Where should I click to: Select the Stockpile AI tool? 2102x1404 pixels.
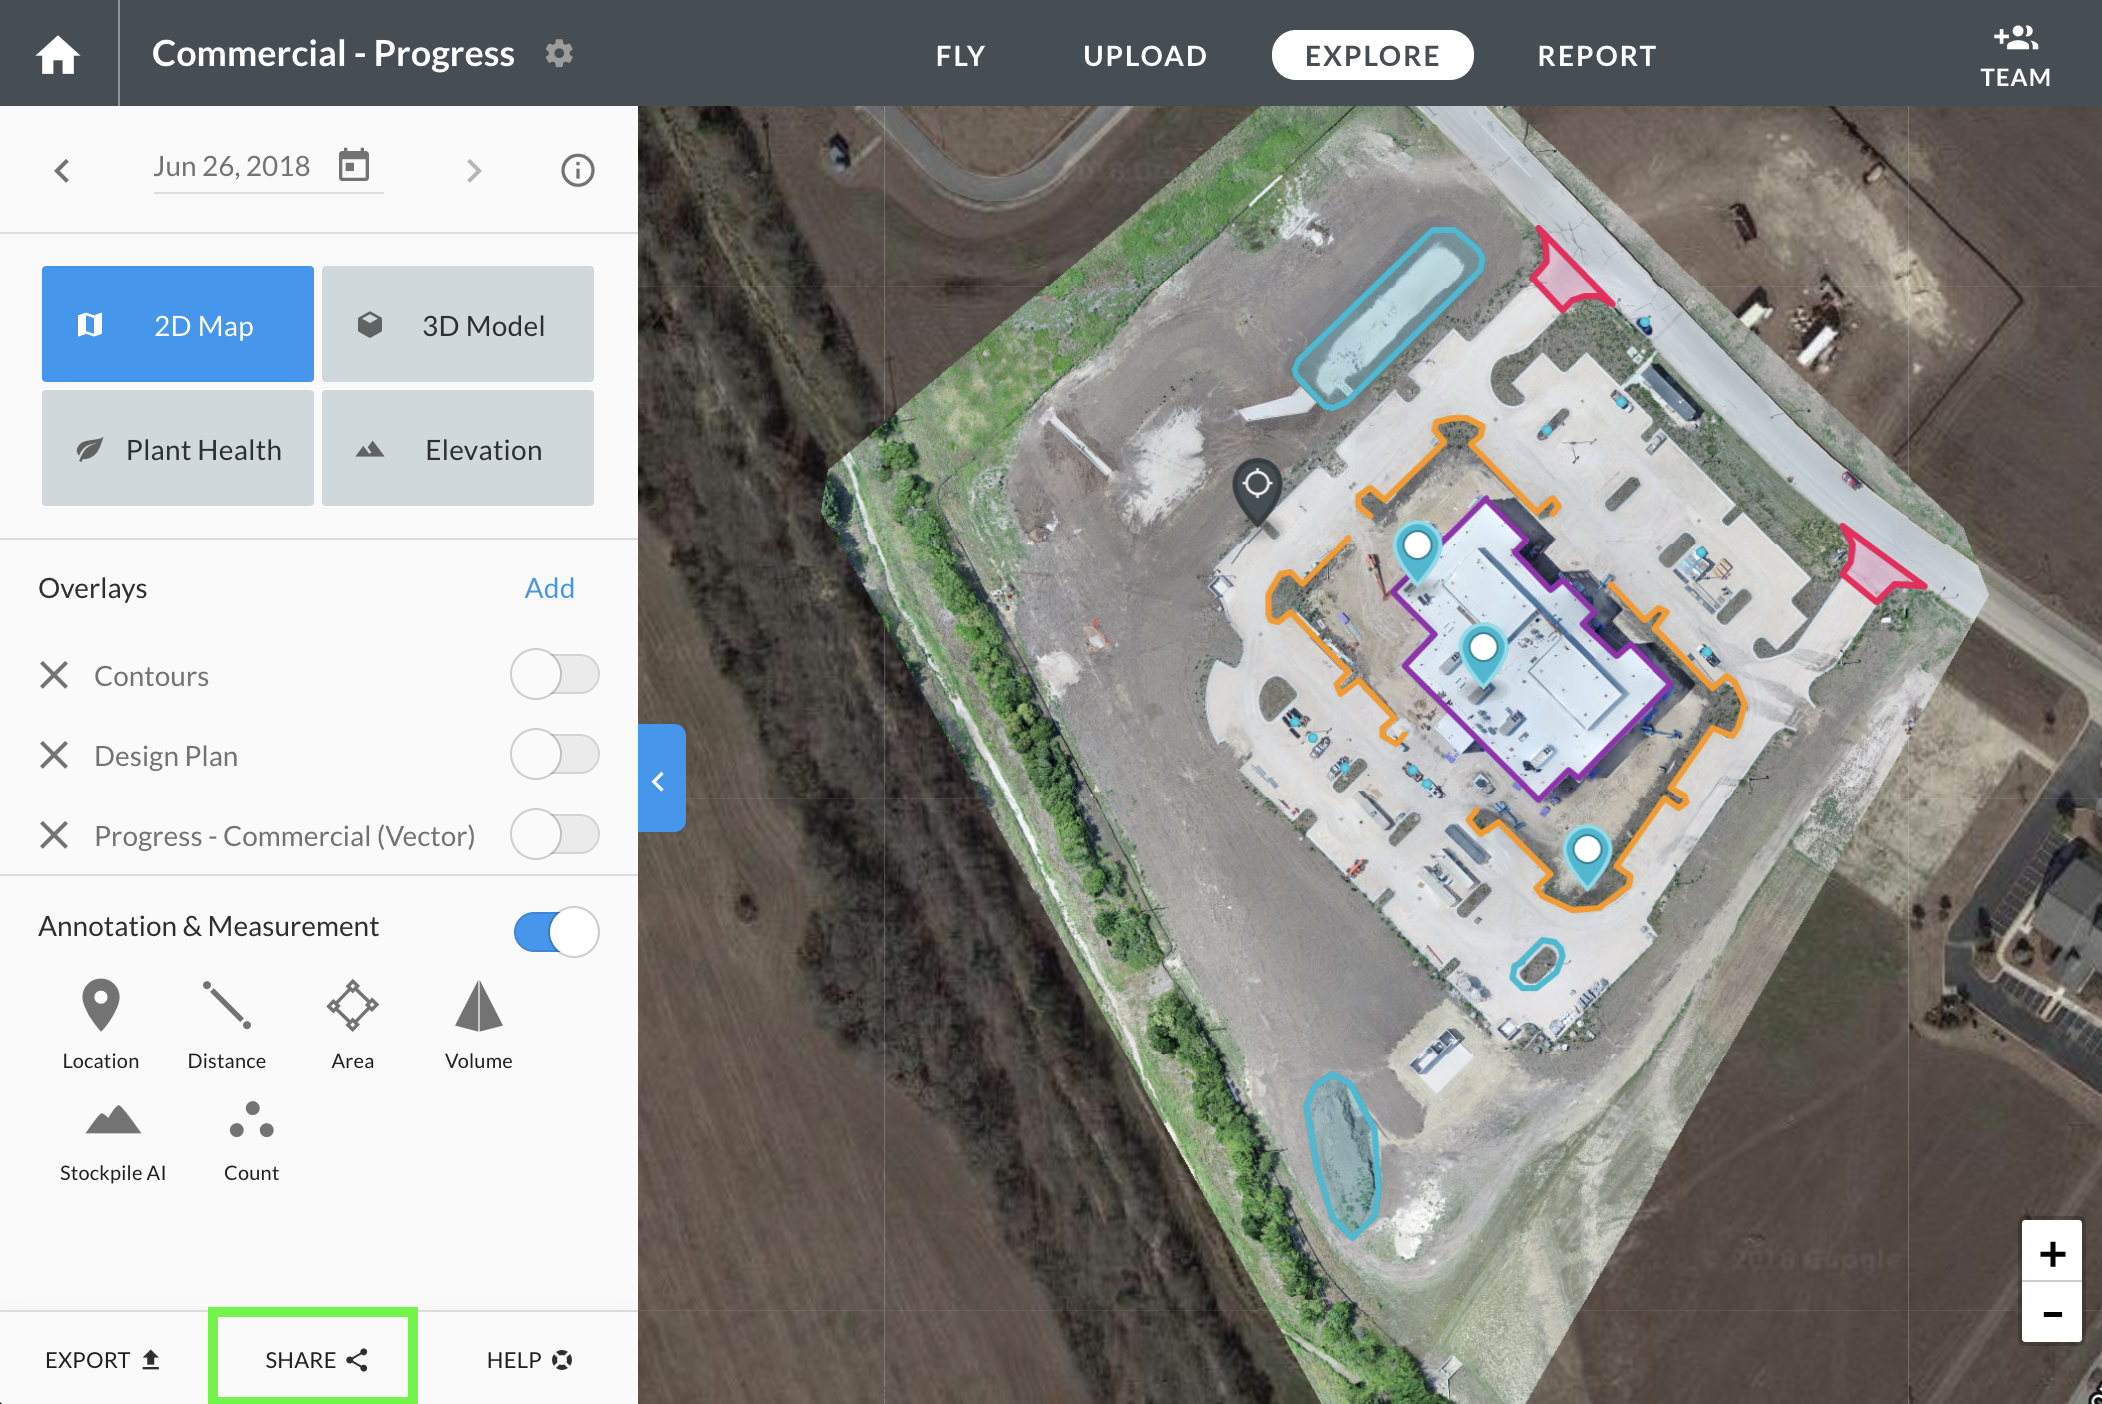point(113,1142)
